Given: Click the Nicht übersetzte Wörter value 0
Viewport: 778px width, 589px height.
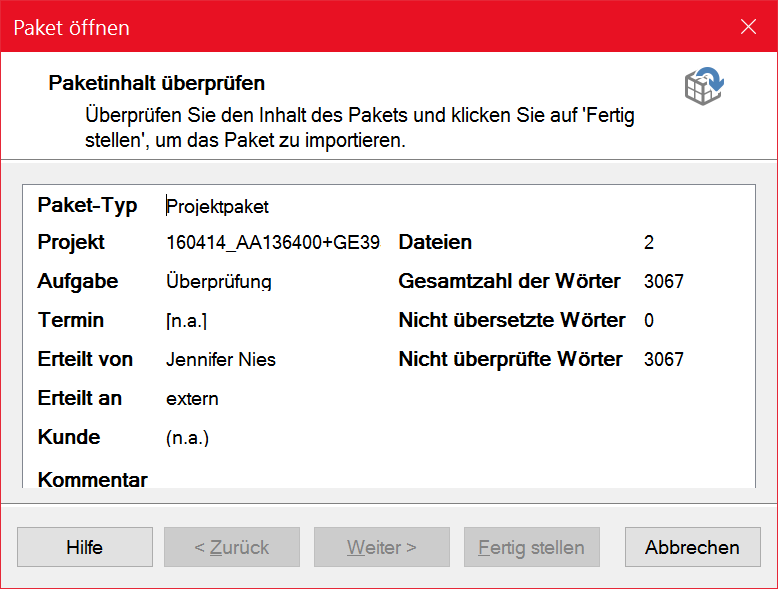Looking at the screenshot, I should click(x=649, y=321).
